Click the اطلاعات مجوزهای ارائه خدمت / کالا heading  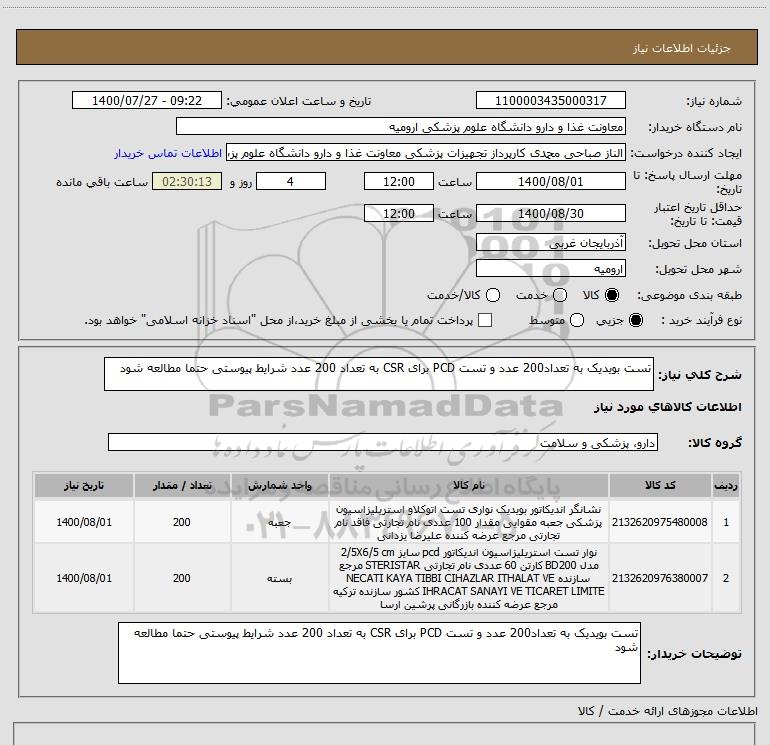[667, 711]
